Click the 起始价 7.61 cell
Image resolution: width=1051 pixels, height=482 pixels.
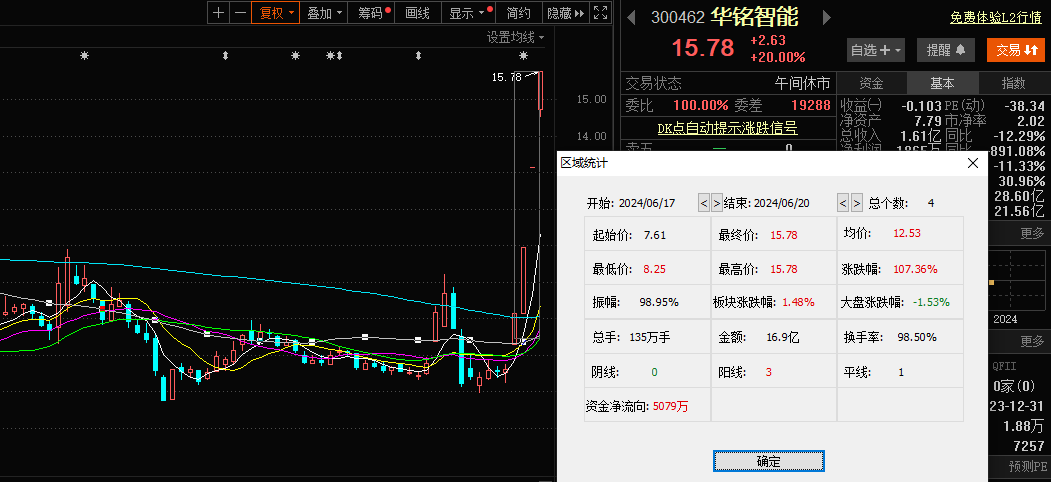(647, 235)
